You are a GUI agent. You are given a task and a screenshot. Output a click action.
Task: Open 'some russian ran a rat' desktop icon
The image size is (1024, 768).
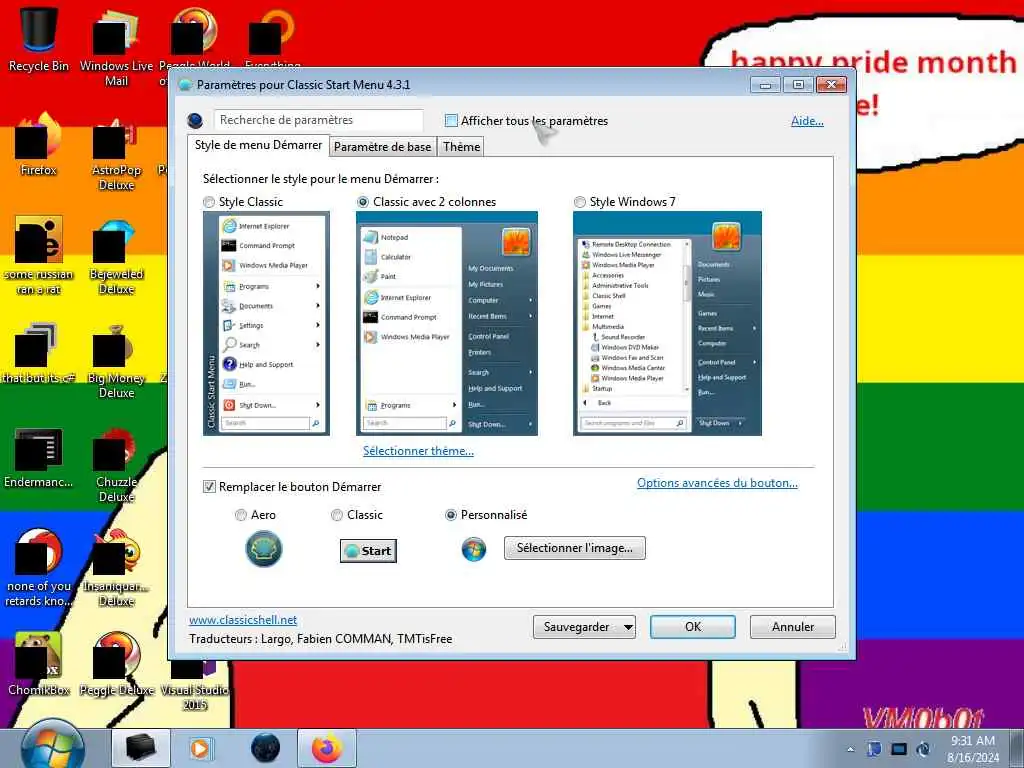(39, 257)
